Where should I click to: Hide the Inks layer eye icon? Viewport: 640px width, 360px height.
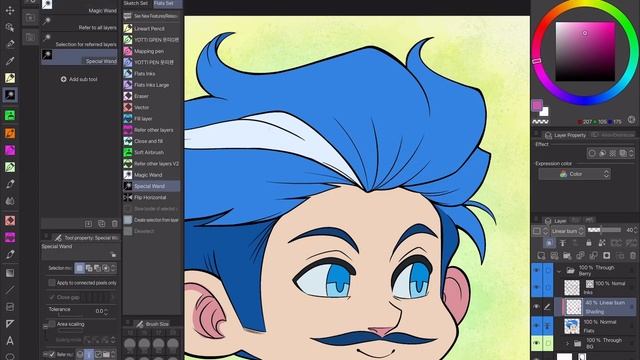(537, 287)
